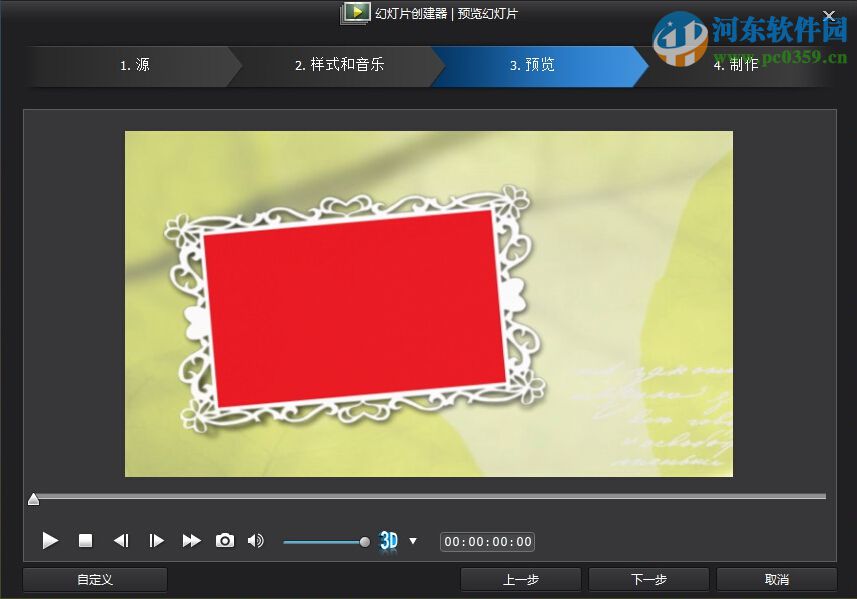Click 下一步 to continue

coord(648,579)
